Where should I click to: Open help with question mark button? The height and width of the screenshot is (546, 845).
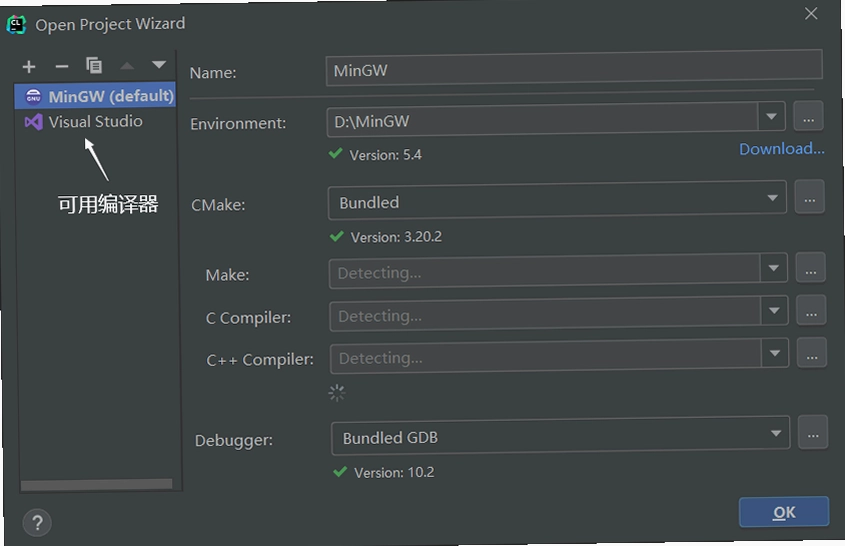coord(37,523)
